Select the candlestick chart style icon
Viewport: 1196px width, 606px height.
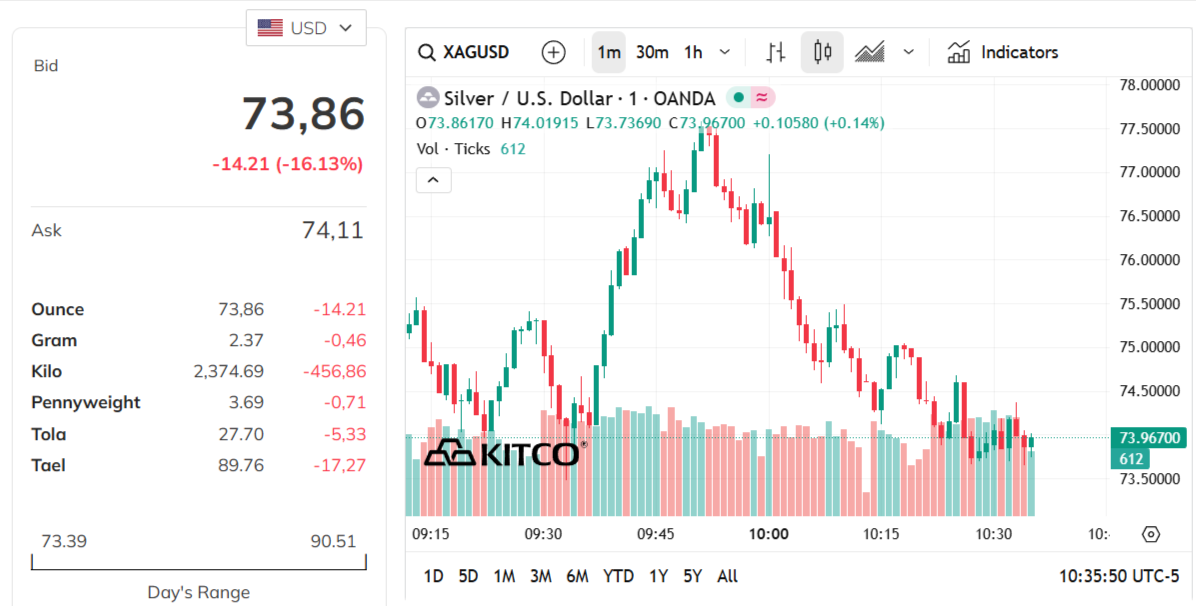tap(822, 51)
